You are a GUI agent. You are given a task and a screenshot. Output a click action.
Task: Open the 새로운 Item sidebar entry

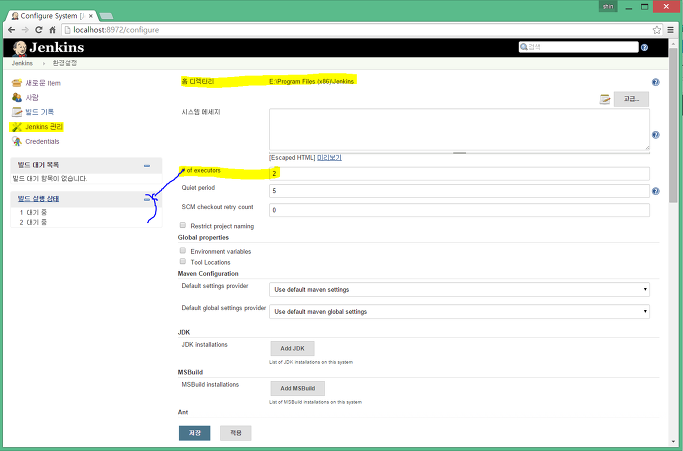(x=43, y=83)
